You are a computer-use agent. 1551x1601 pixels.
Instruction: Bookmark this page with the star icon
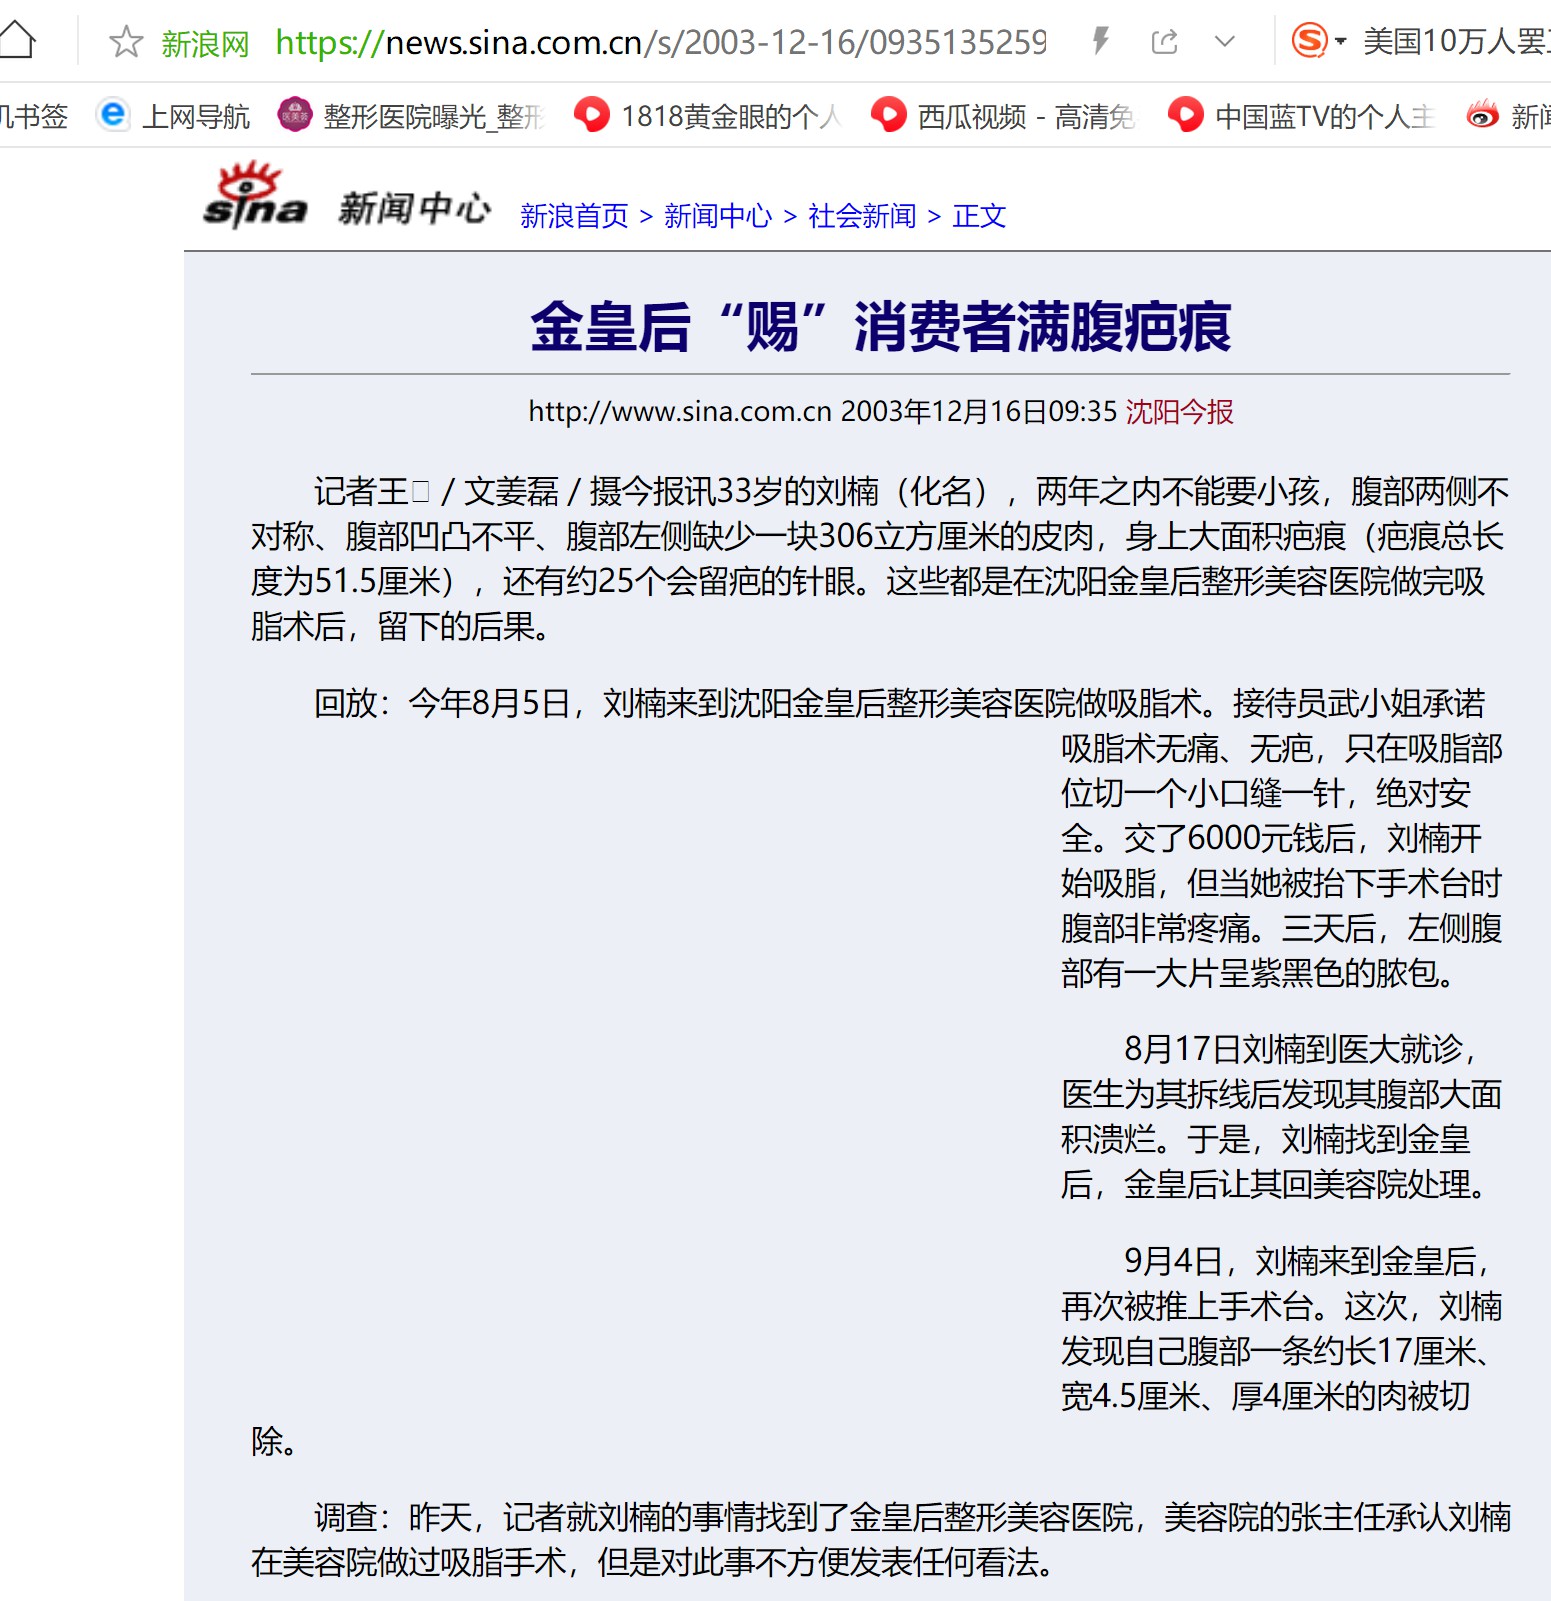[126, 42]
